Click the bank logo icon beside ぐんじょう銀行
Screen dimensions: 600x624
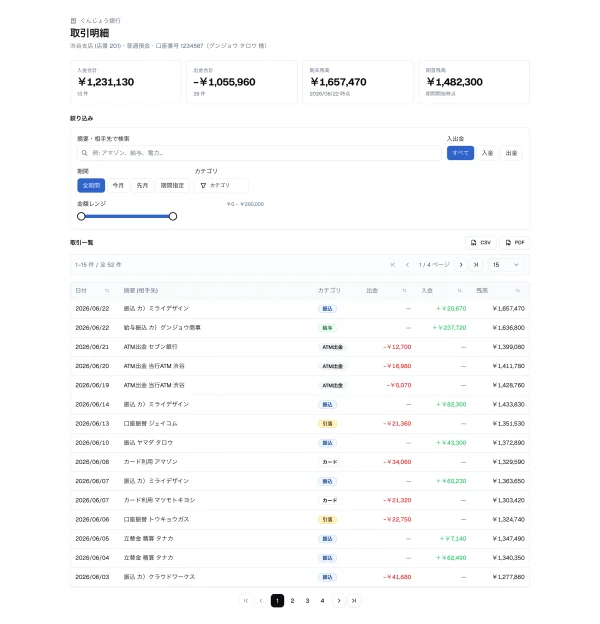pos(73,21)
